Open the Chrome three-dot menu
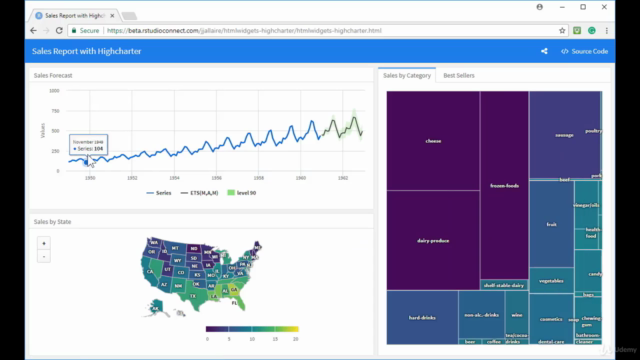 (607, 31)
